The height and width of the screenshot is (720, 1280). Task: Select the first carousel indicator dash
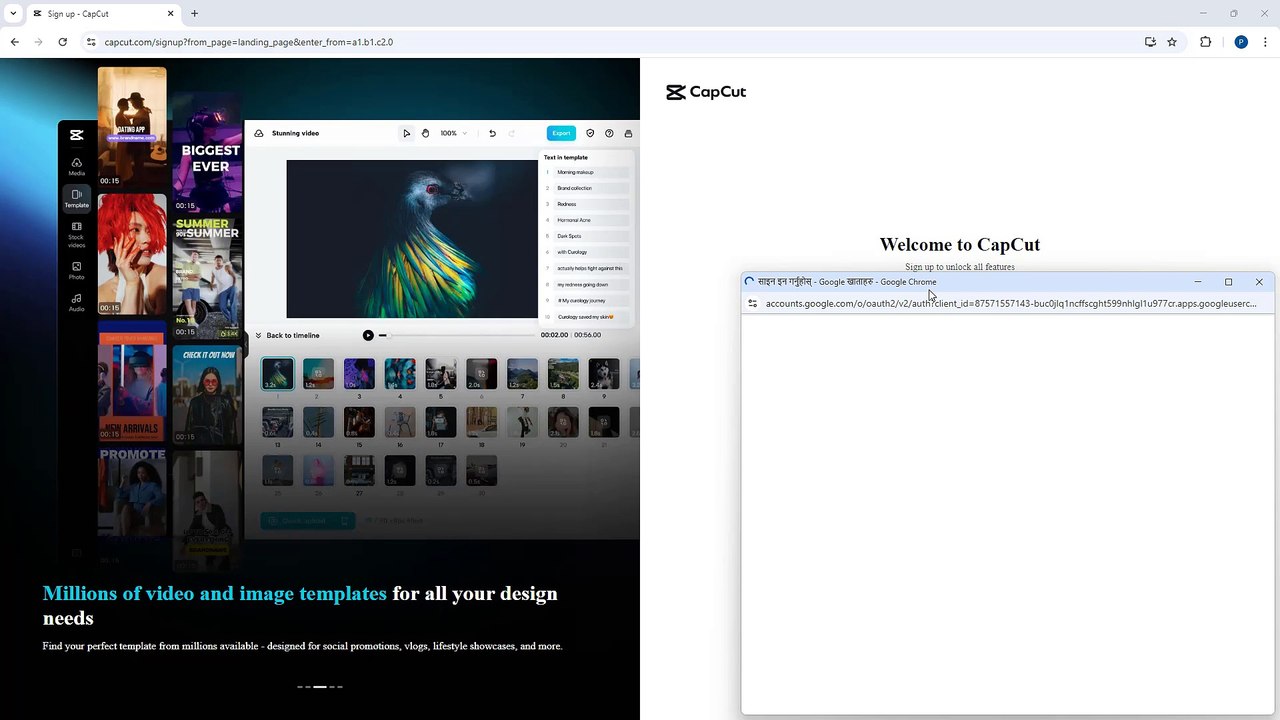300,687
